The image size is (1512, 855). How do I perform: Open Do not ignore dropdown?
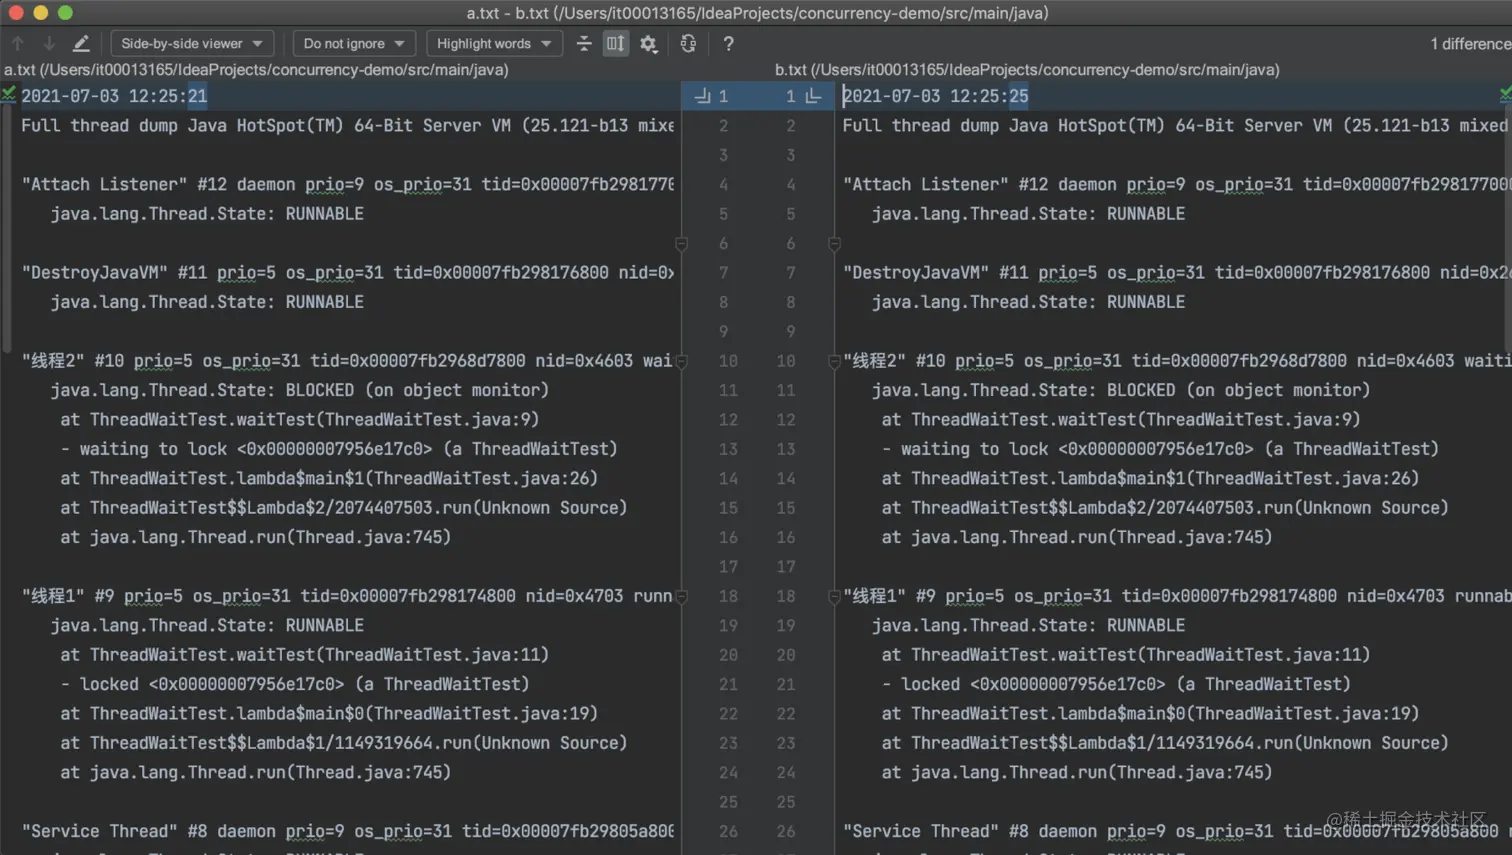coord(354,44)
